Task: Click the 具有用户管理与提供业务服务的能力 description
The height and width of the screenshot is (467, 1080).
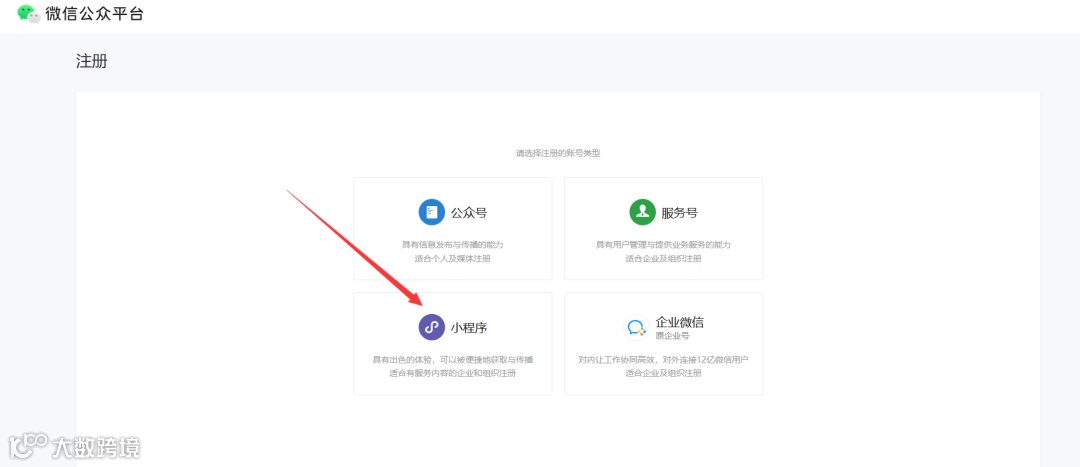Action: [663, 245]
